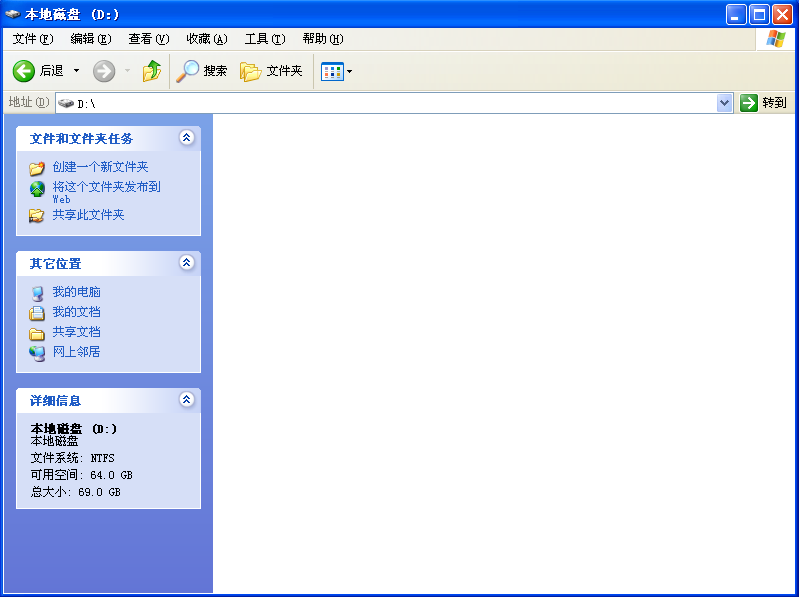Collapse the 文件和文件夹任务 panel
Image resolution: width=799 pixels, height=597 pixels.
(x=186, y=138)
